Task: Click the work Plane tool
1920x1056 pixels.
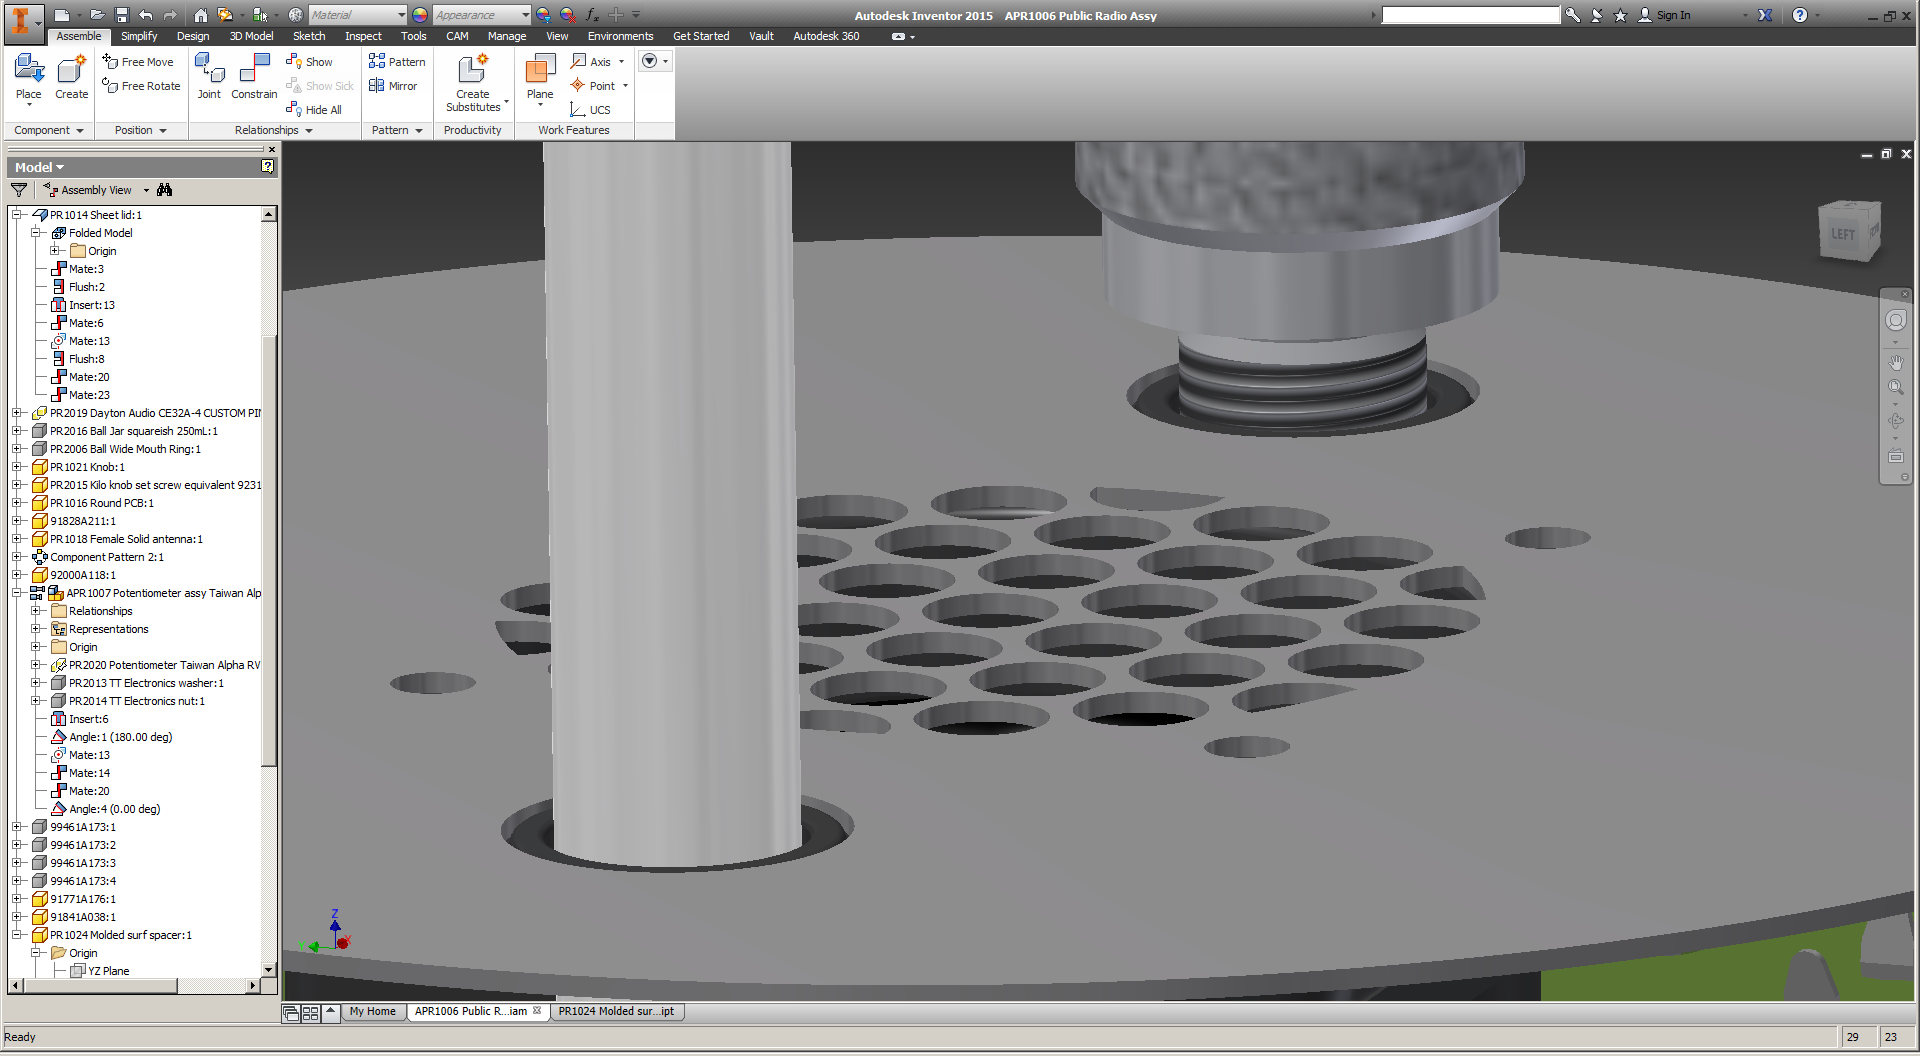Action: tap(540, 78)
